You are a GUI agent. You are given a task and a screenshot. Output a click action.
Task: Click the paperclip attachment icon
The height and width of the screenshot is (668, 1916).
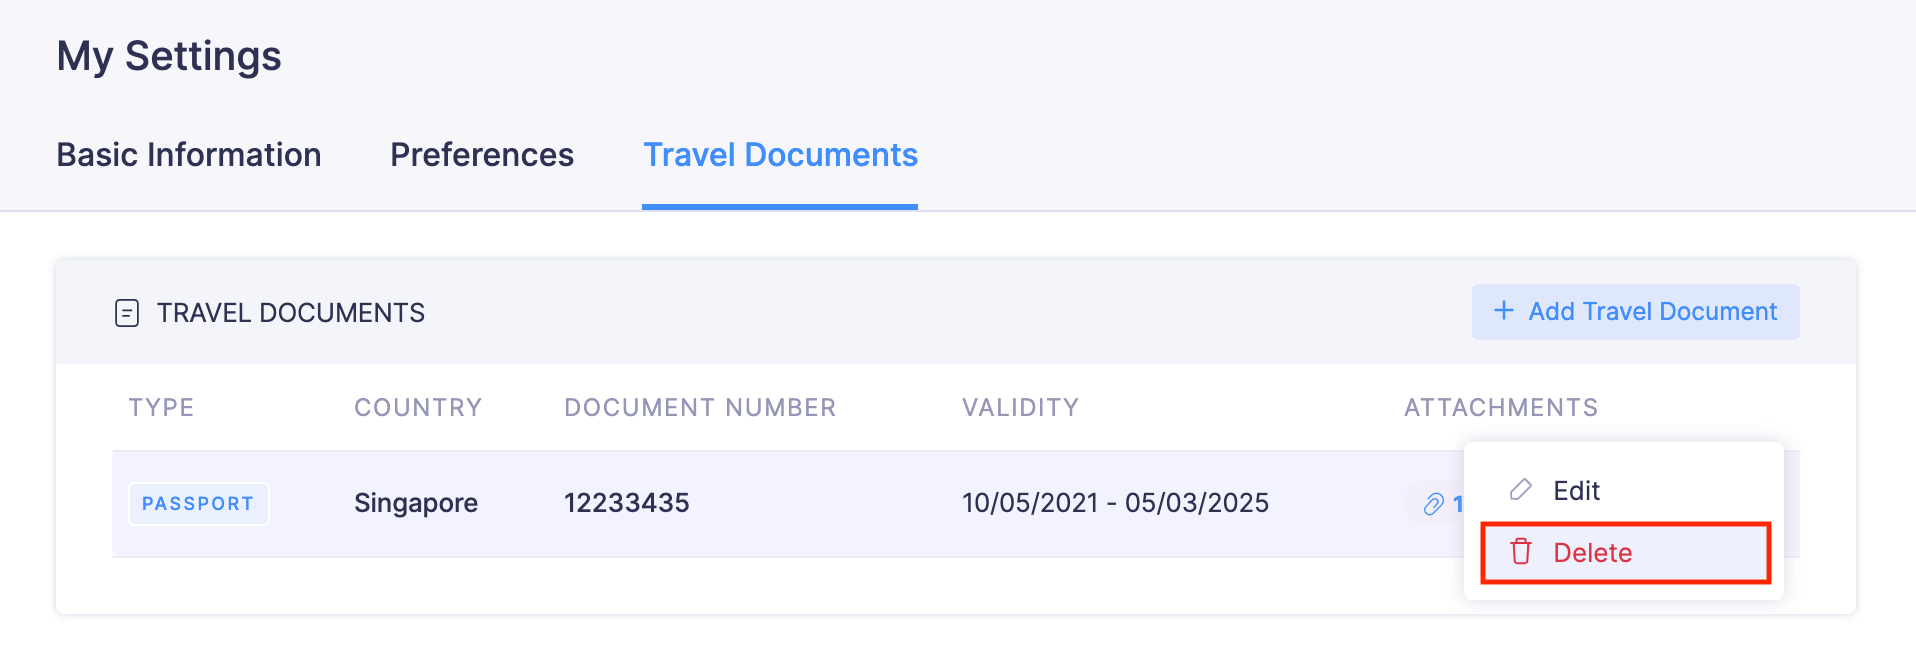pos(1434,504)
